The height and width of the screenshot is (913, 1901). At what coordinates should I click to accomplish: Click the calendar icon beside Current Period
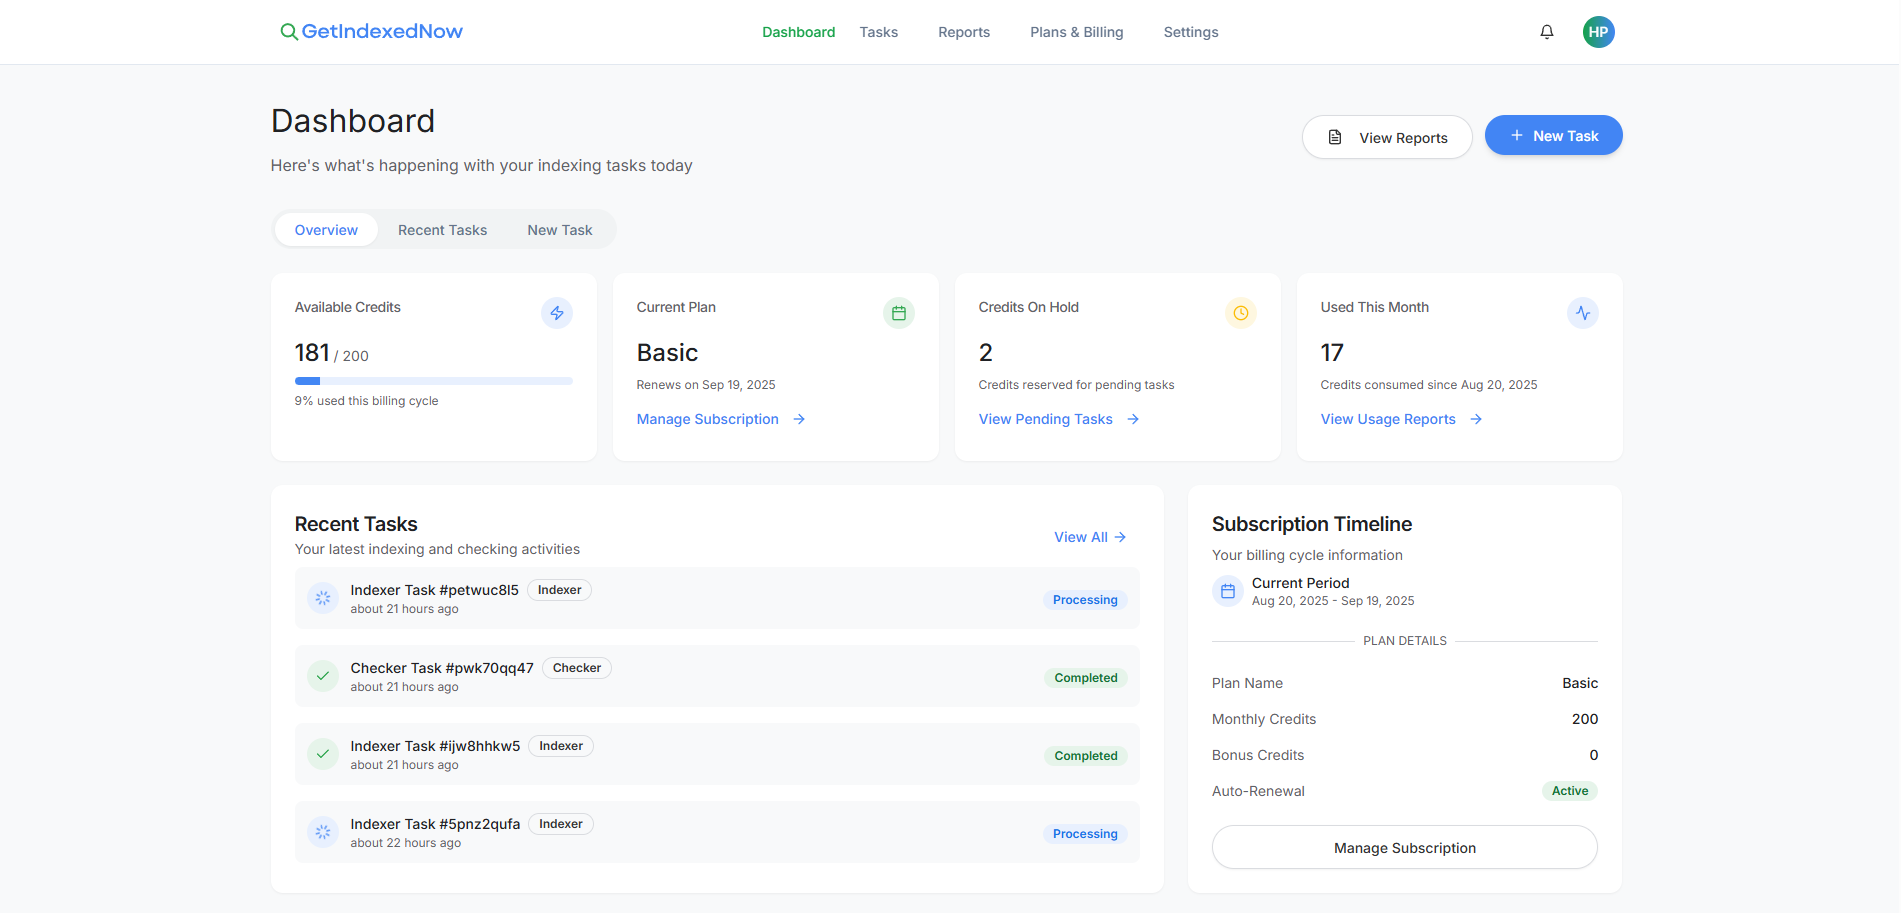pos(1227,590)
